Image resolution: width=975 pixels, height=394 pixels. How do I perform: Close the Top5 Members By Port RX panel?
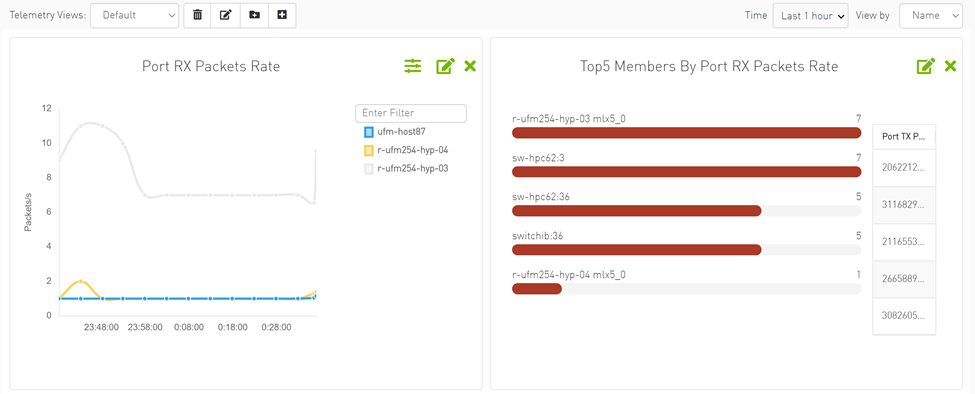pos(950,66)
